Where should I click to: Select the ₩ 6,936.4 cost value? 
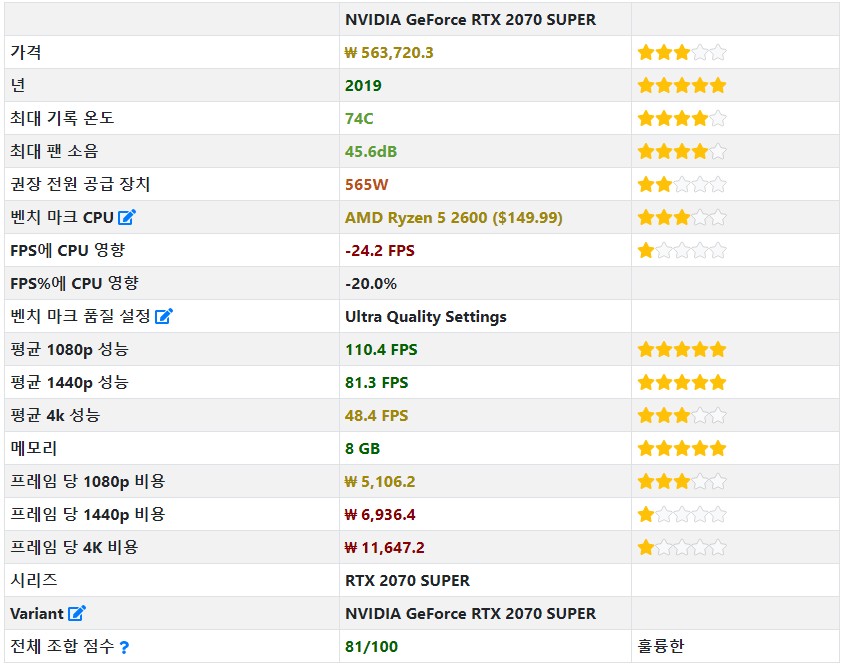[380, 515]
